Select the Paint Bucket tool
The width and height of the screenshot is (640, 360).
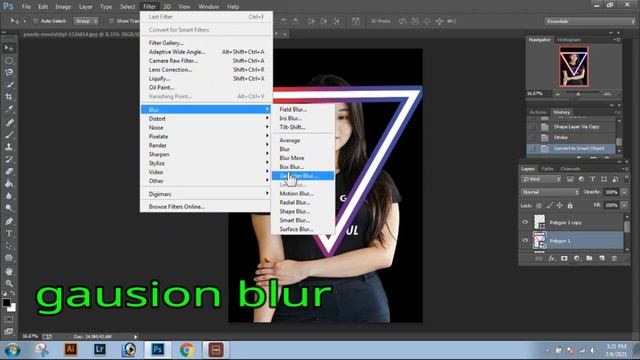point(9,184)
